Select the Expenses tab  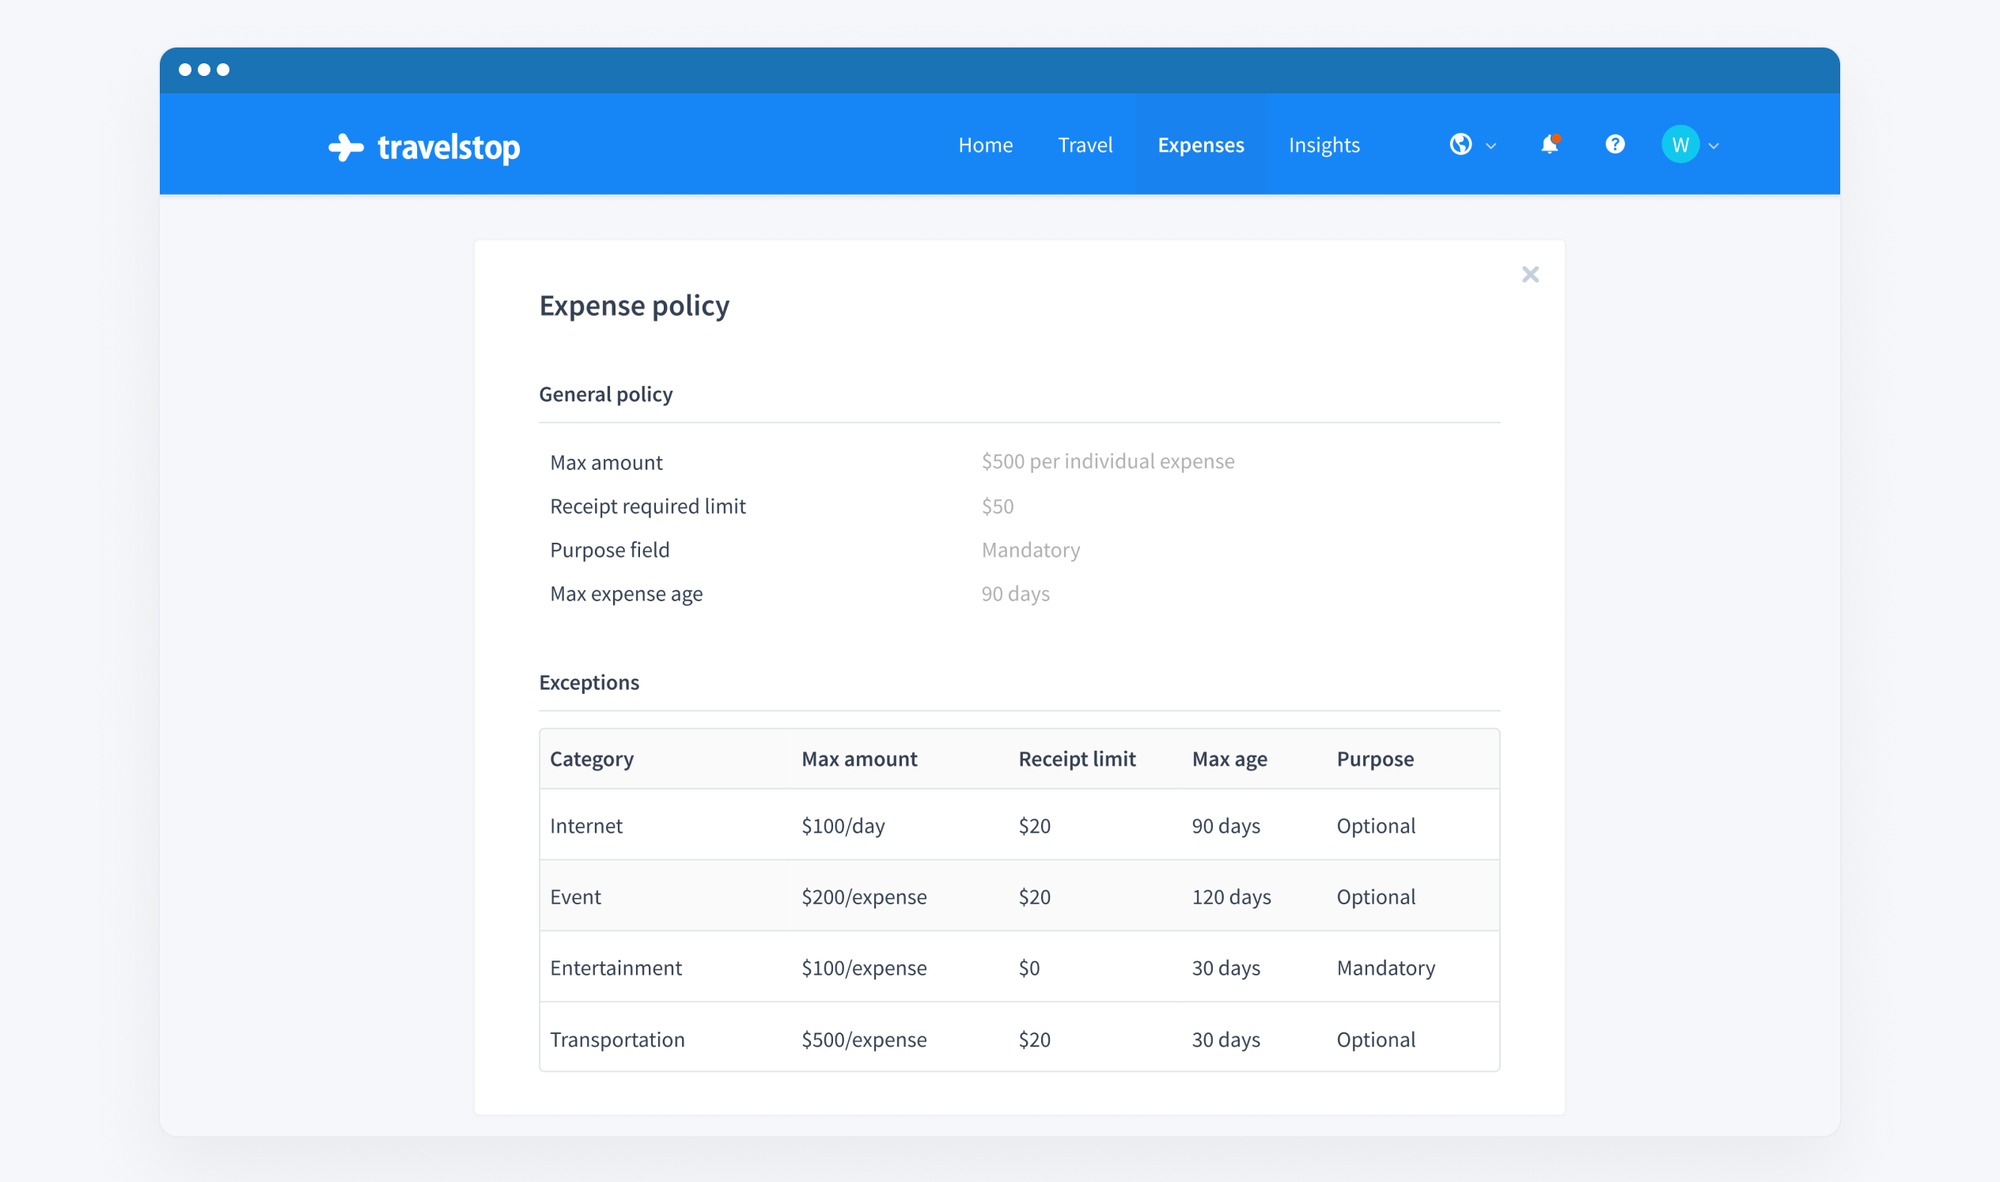(x=1201, y=145)
